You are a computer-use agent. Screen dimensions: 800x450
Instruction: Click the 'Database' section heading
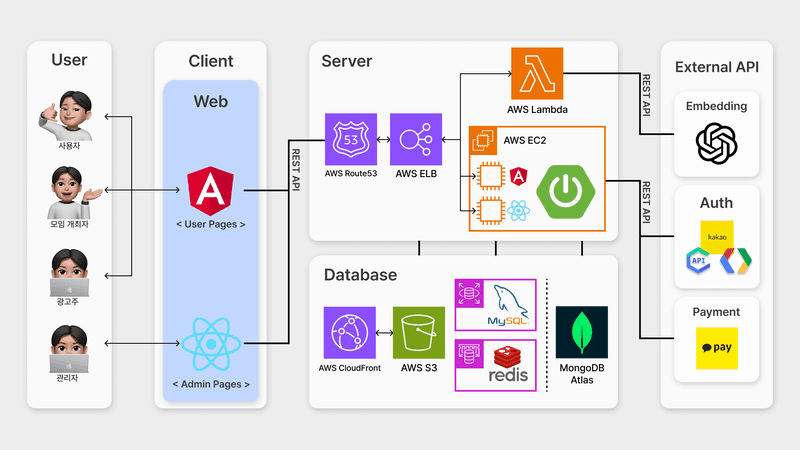[x=360, y=275]
